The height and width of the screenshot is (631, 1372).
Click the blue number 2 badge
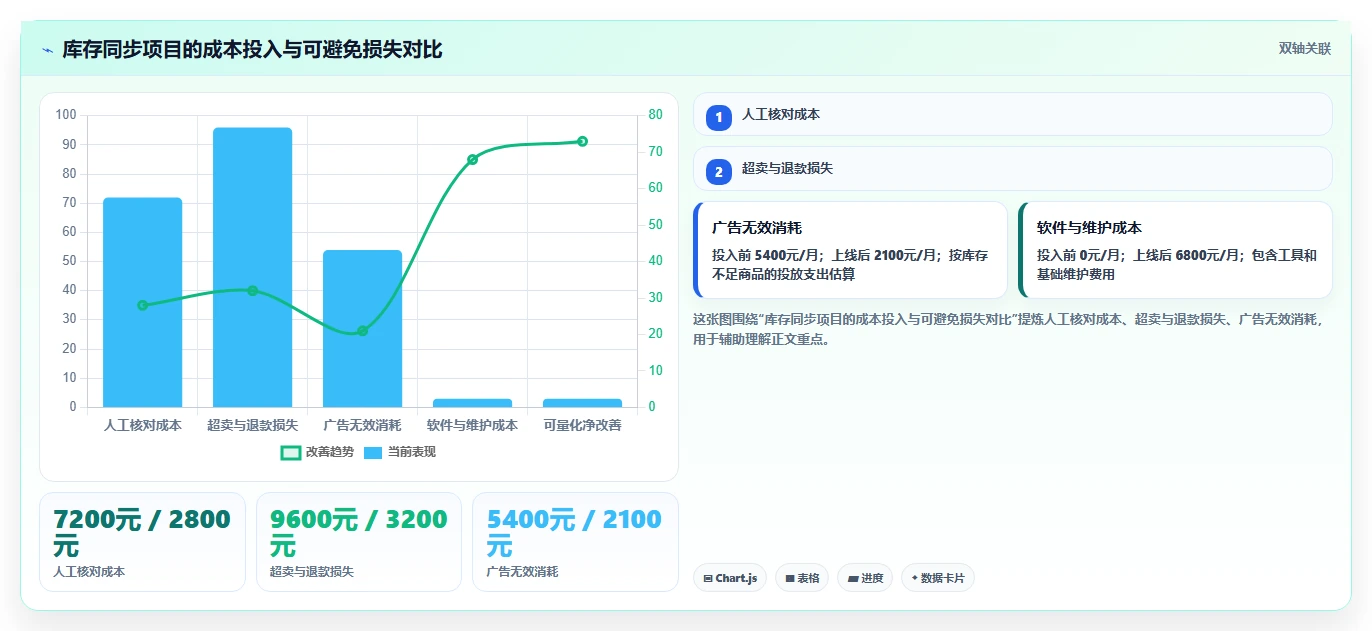click(x=718, y=172)
